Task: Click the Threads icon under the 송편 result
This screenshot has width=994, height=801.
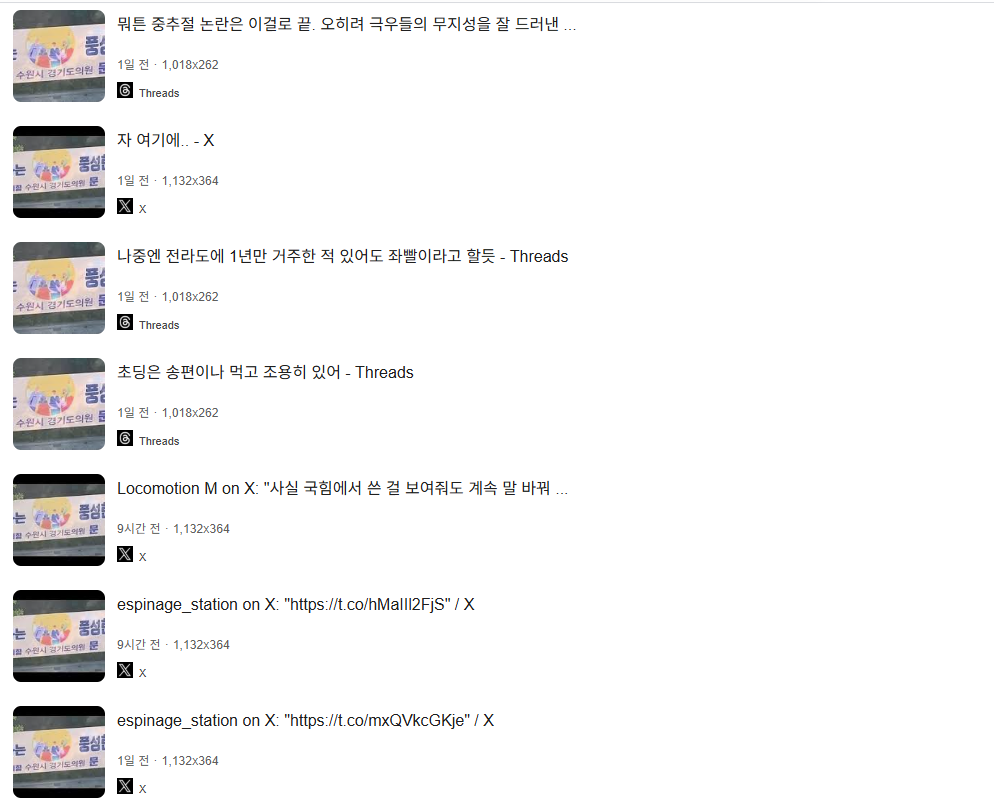Action: coord(125,438)
